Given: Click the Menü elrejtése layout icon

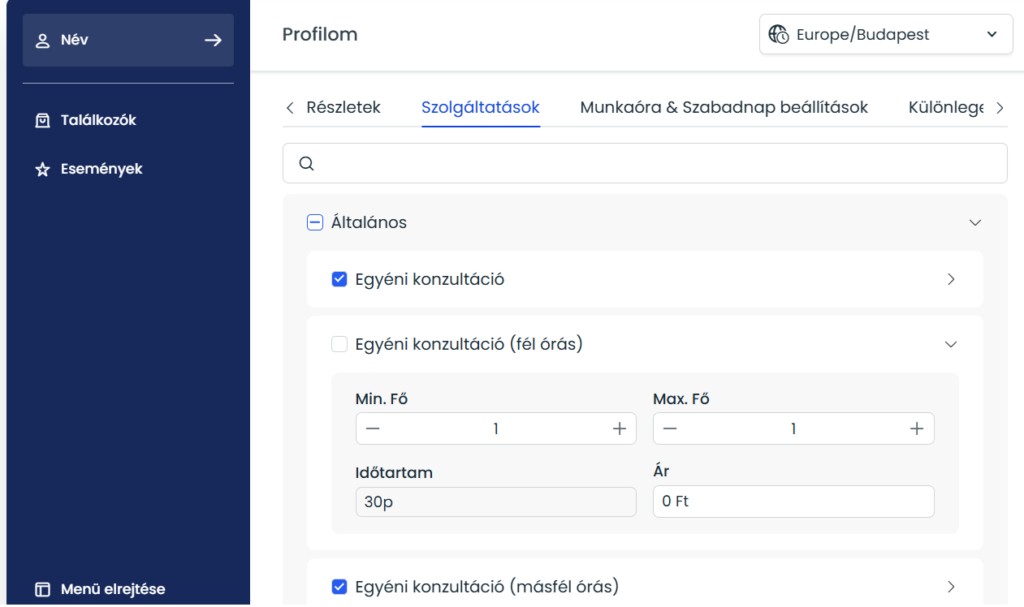Looking at the screenshot, I should pyautogui.click(x=42, y=589).
